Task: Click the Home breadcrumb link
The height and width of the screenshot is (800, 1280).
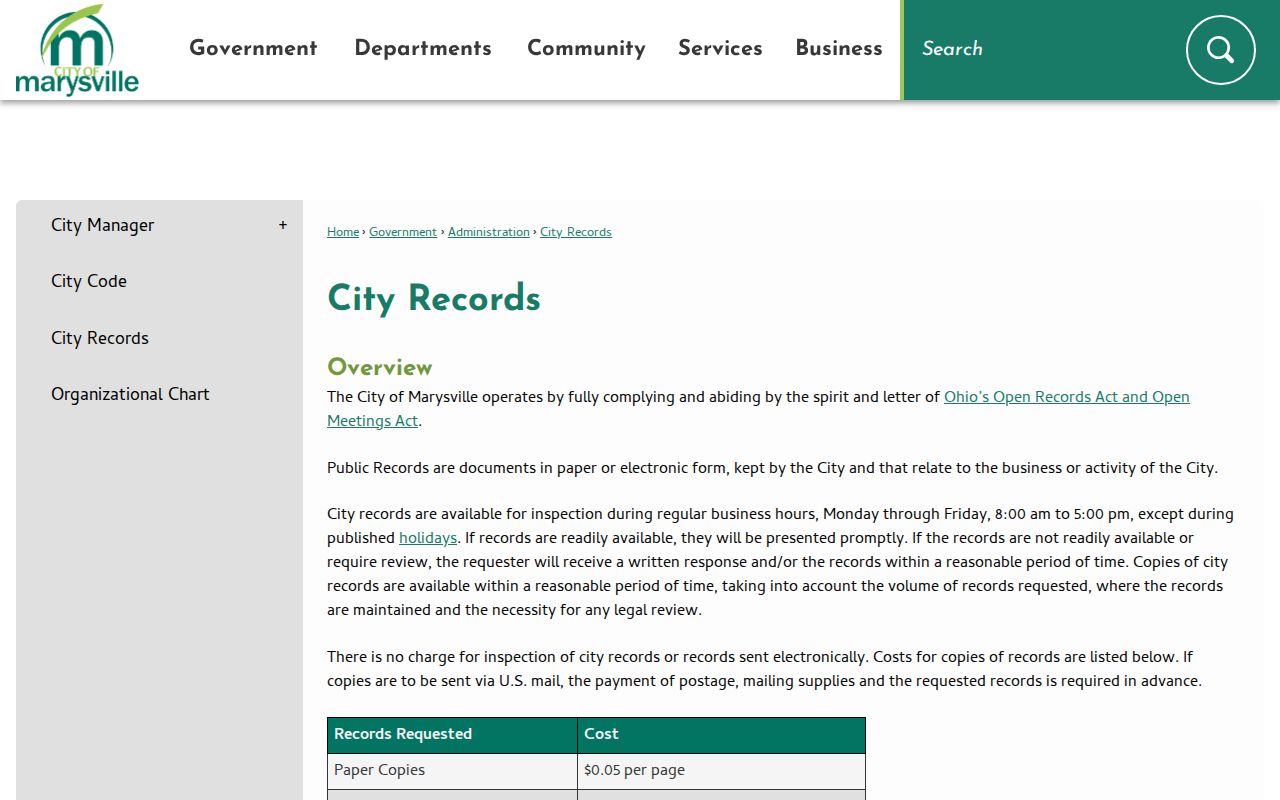Action: (x=343, y=232)
